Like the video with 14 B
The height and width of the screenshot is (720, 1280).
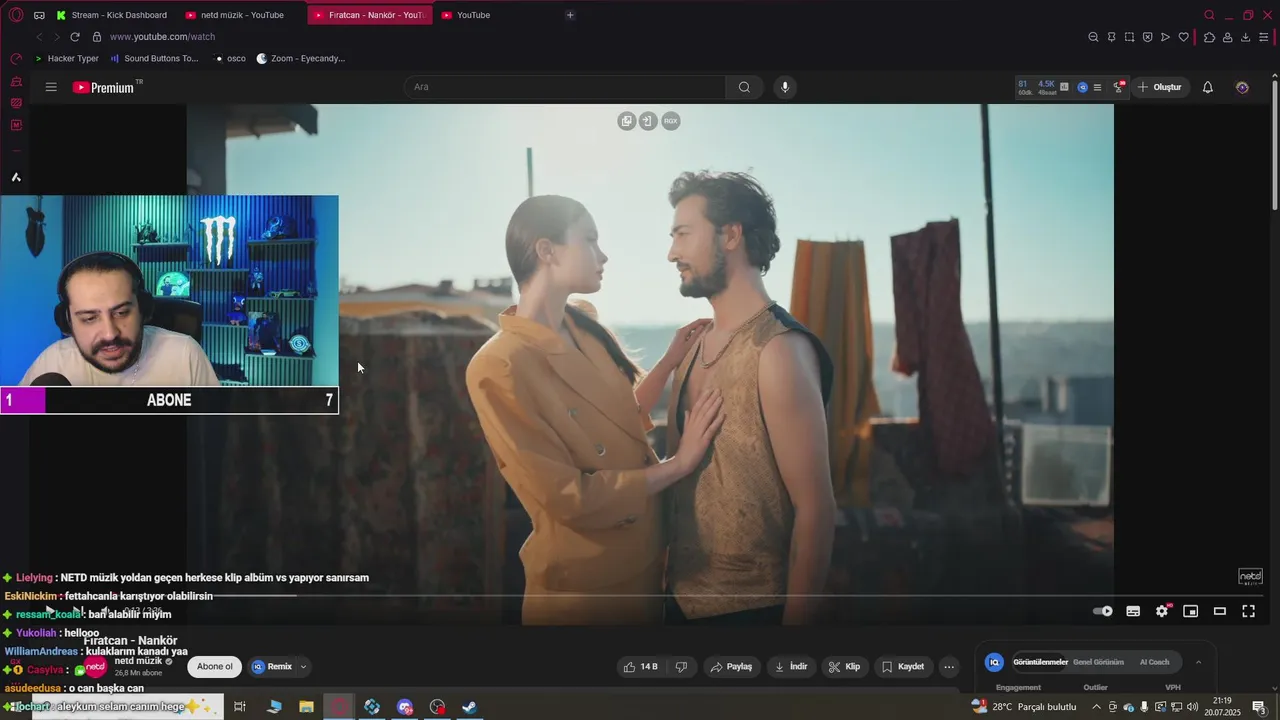pos(640,667)
